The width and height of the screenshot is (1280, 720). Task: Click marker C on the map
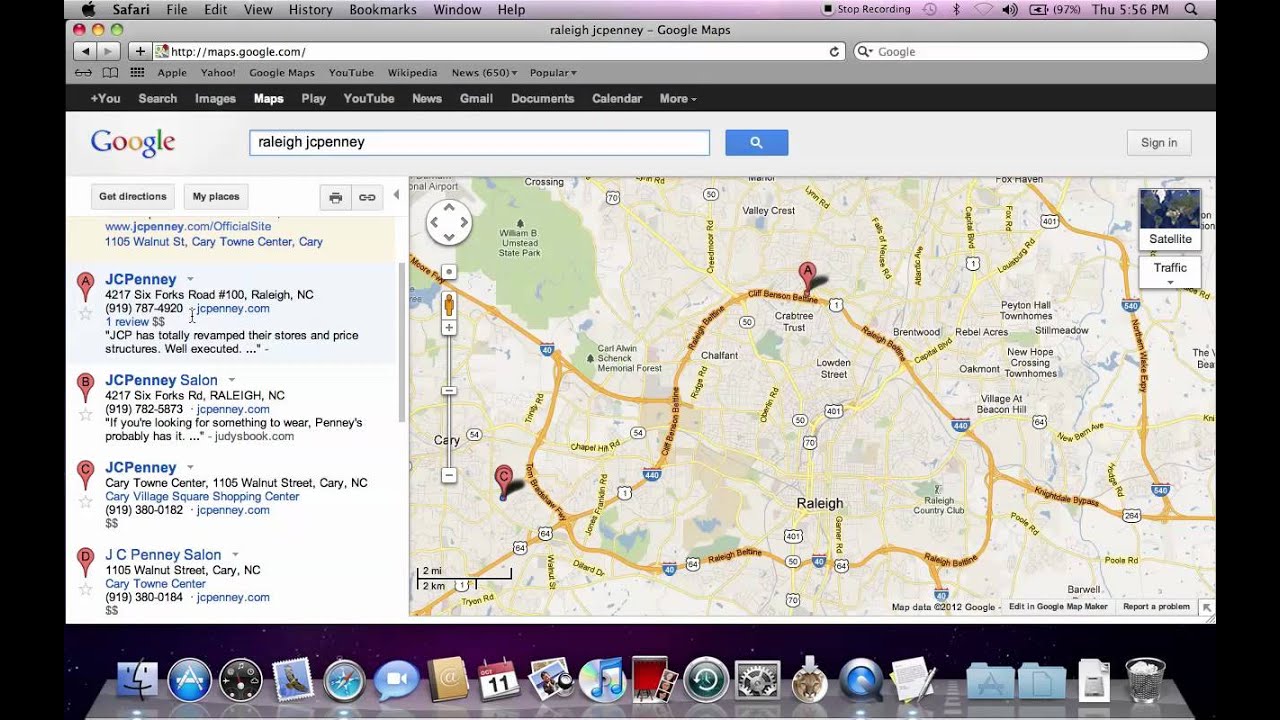click(504, 481)
